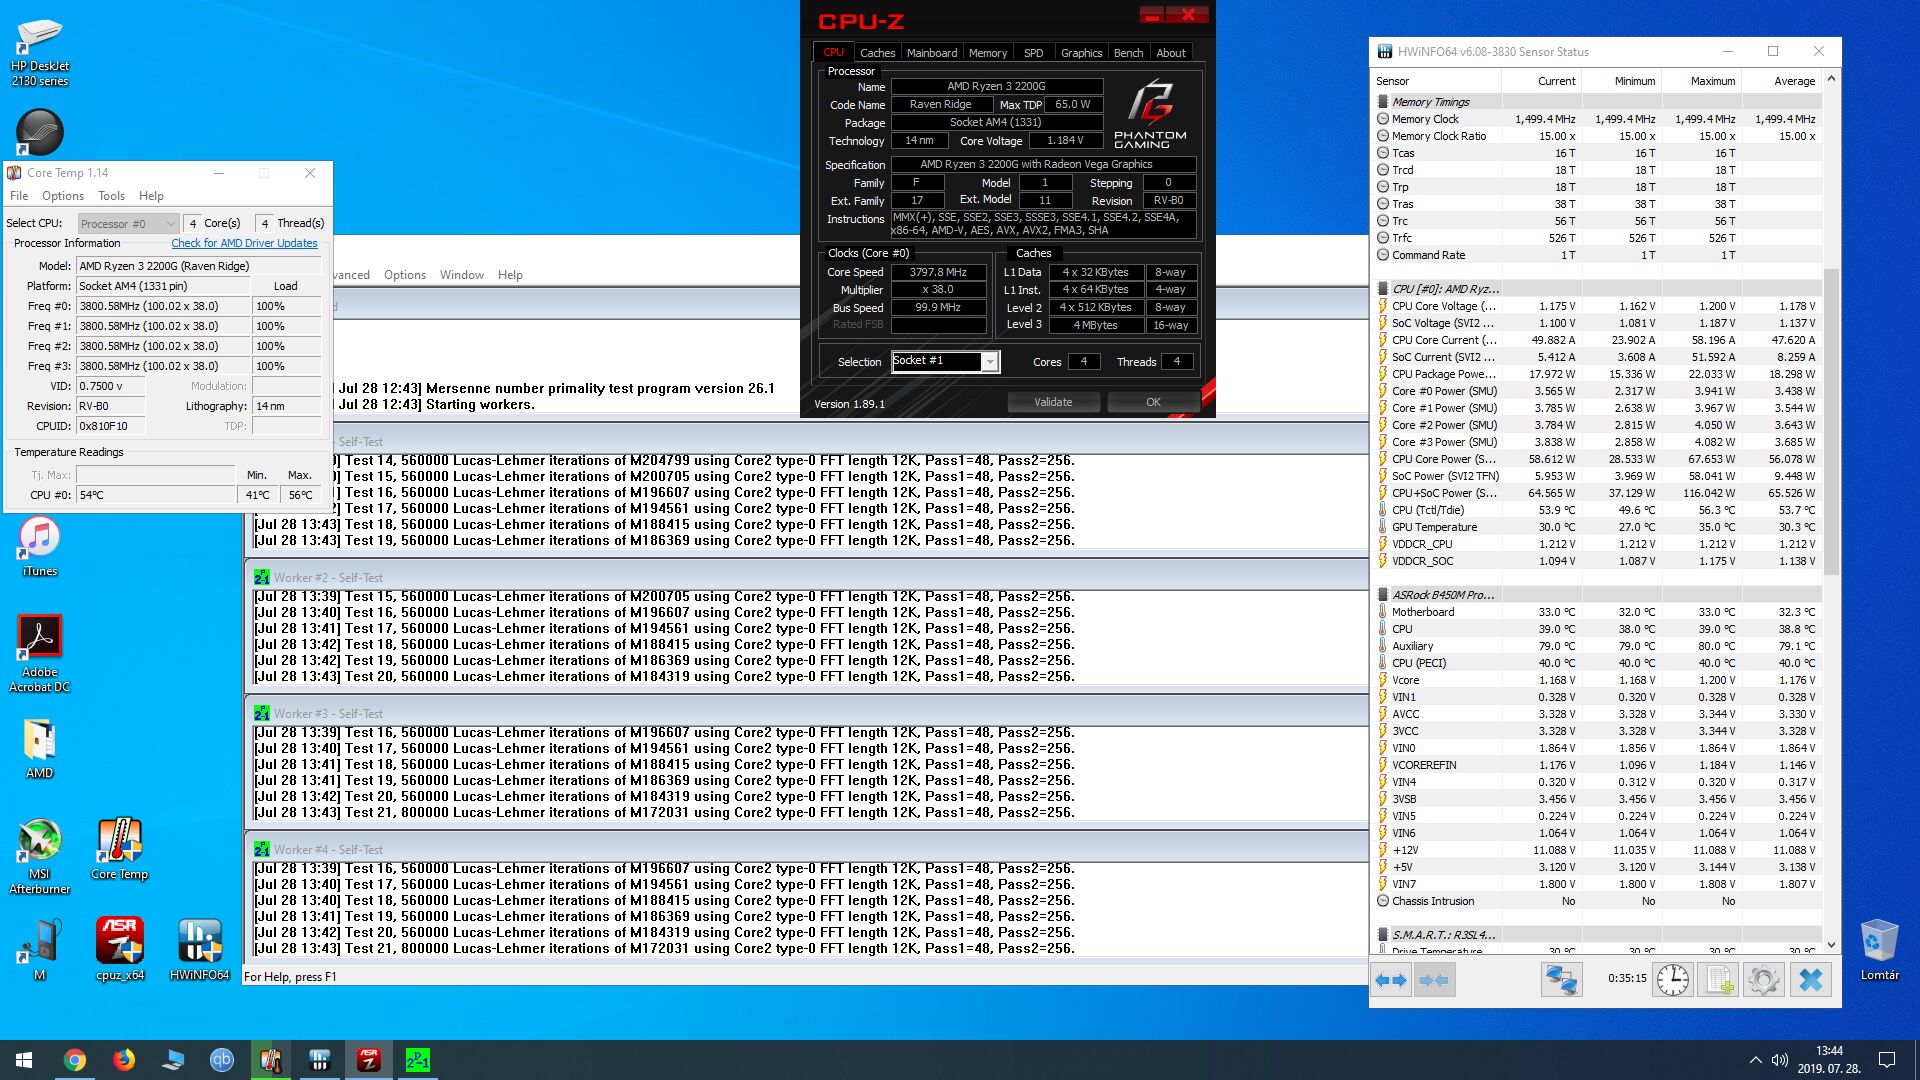Switch to the Mainboard tab in CPU-Z
This screenshot has height=1080, width=1920.
pyautogui.click(x=931, y=53)
